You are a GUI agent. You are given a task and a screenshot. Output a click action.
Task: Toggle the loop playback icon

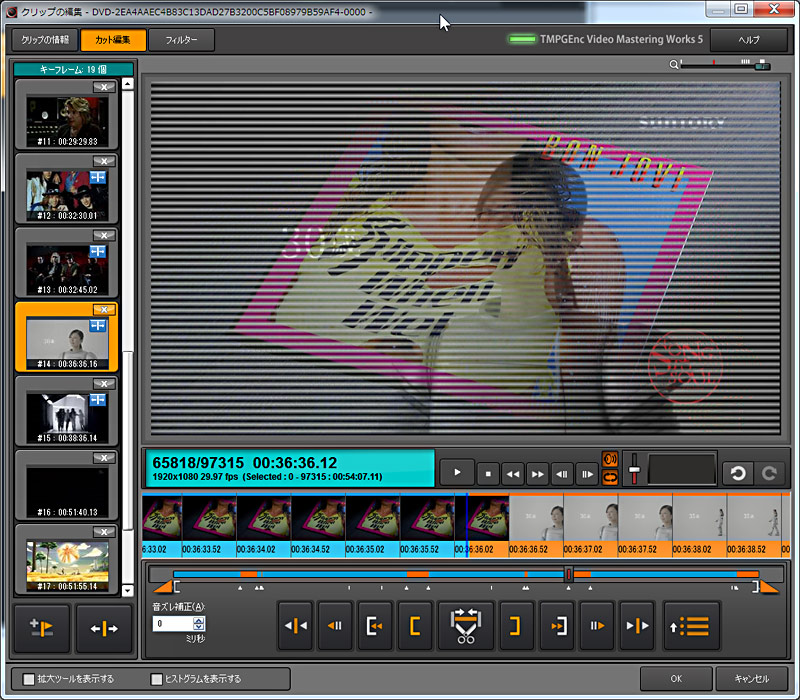(x=610, y=478)
